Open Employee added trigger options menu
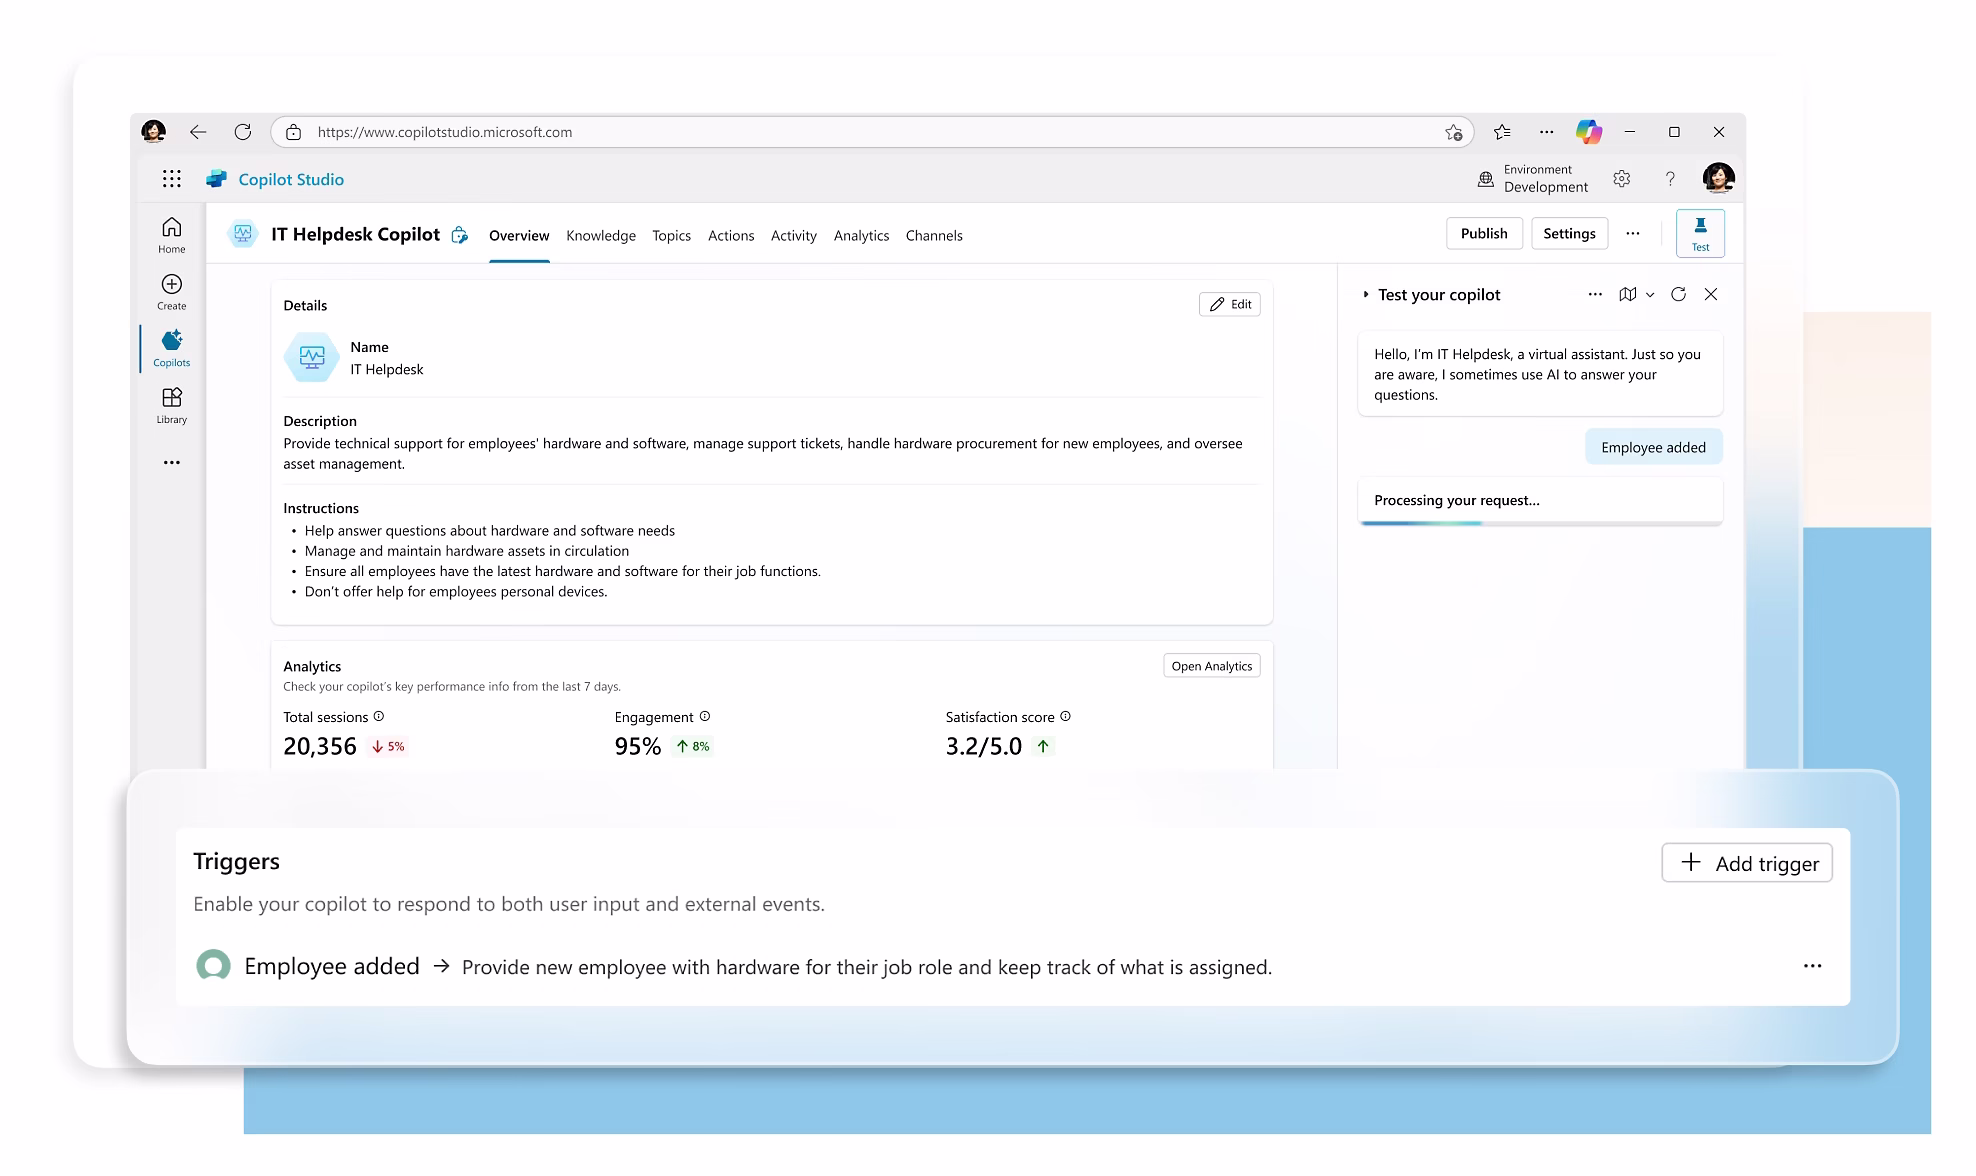The height and width of the screenshot is (1176, 1976). coord(1812,966)
